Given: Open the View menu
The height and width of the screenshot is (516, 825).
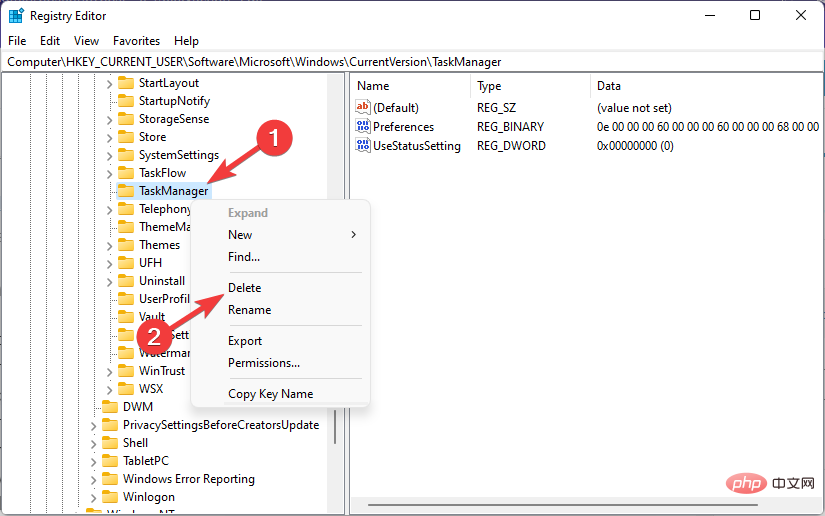Looking at the screenshot, I should 86,41.
